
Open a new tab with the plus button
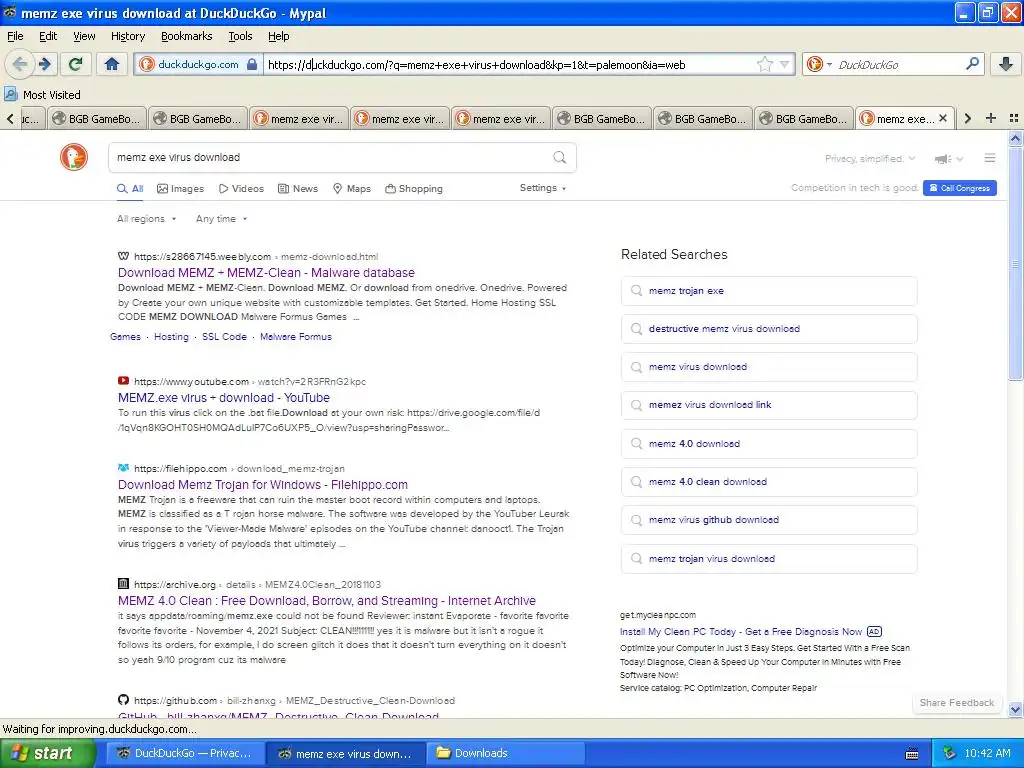coord(991,118)
